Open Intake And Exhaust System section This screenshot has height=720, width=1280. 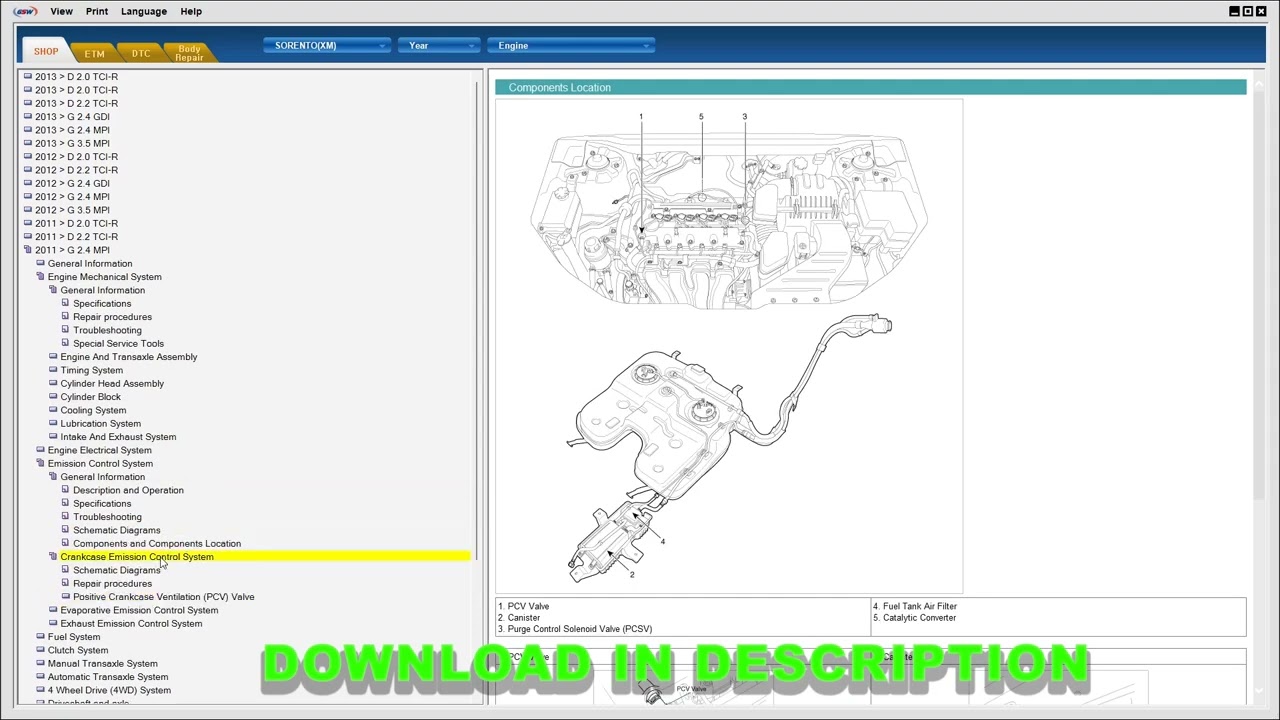pyautogui.click(x=118, y=437)
